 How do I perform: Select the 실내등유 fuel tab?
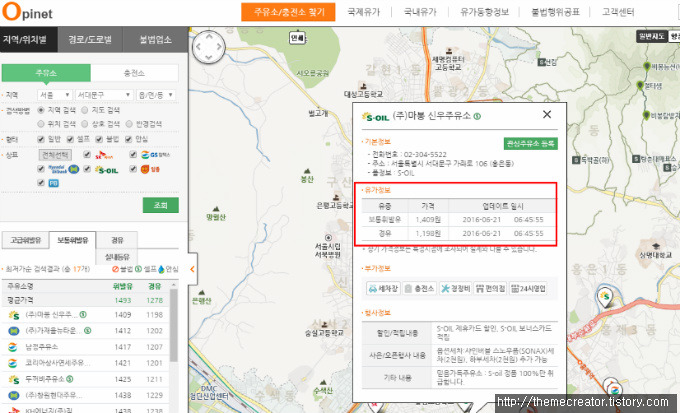point(117,257)
